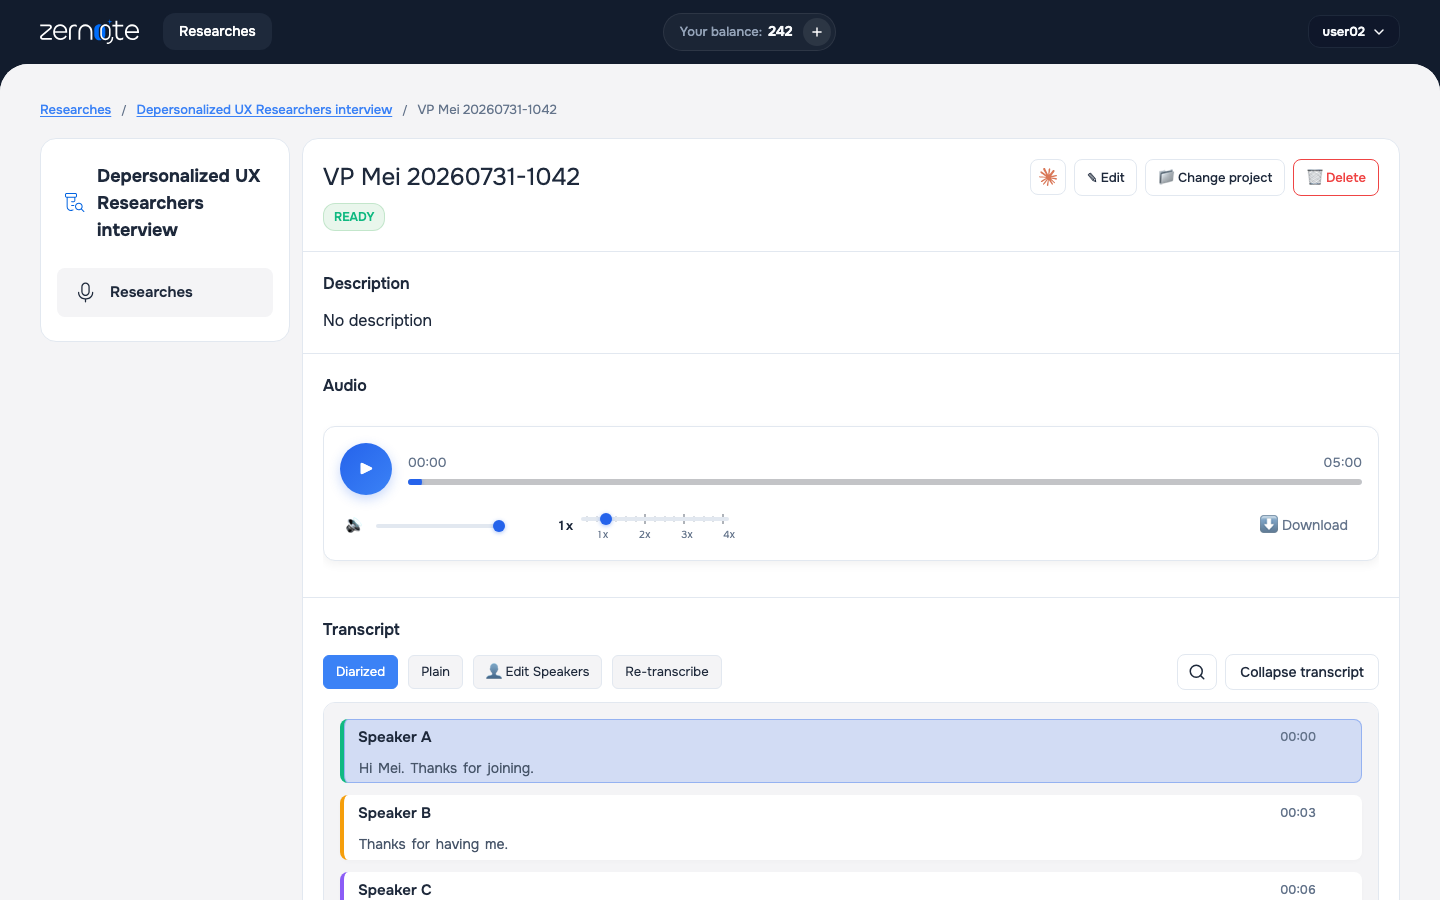The height and width of the screenshot is (900, 1440).
Task: Open the Zernote logo home link
Action: [89, 32]
